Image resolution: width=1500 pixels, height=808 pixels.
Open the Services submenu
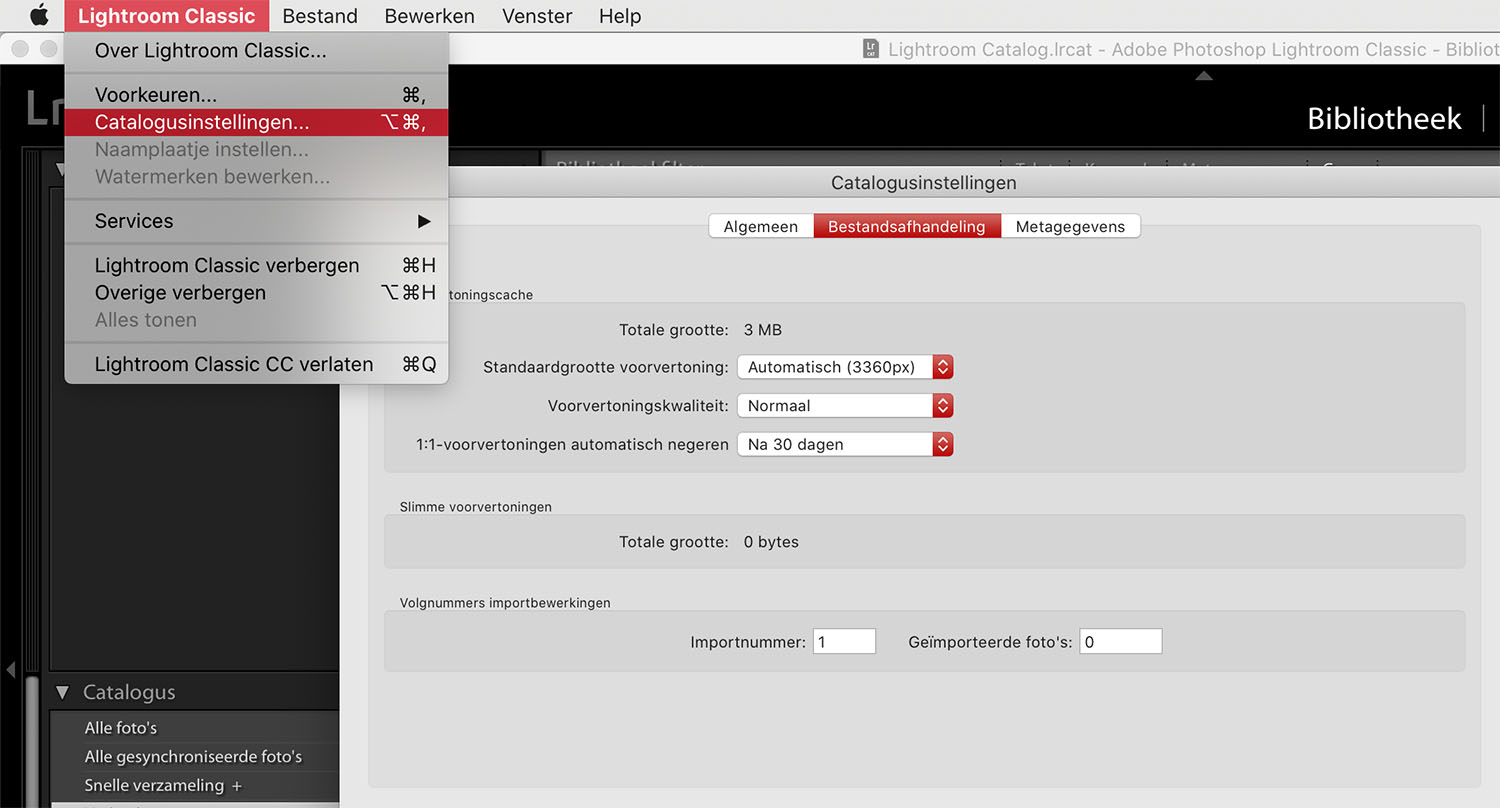tap(256, 221)
